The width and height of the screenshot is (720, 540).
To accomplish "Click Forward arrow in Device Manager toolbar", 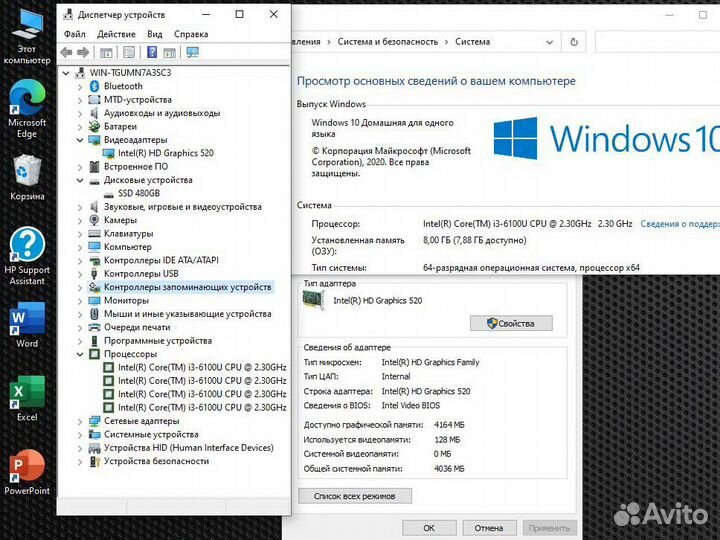I will click(x=83, y=52).
